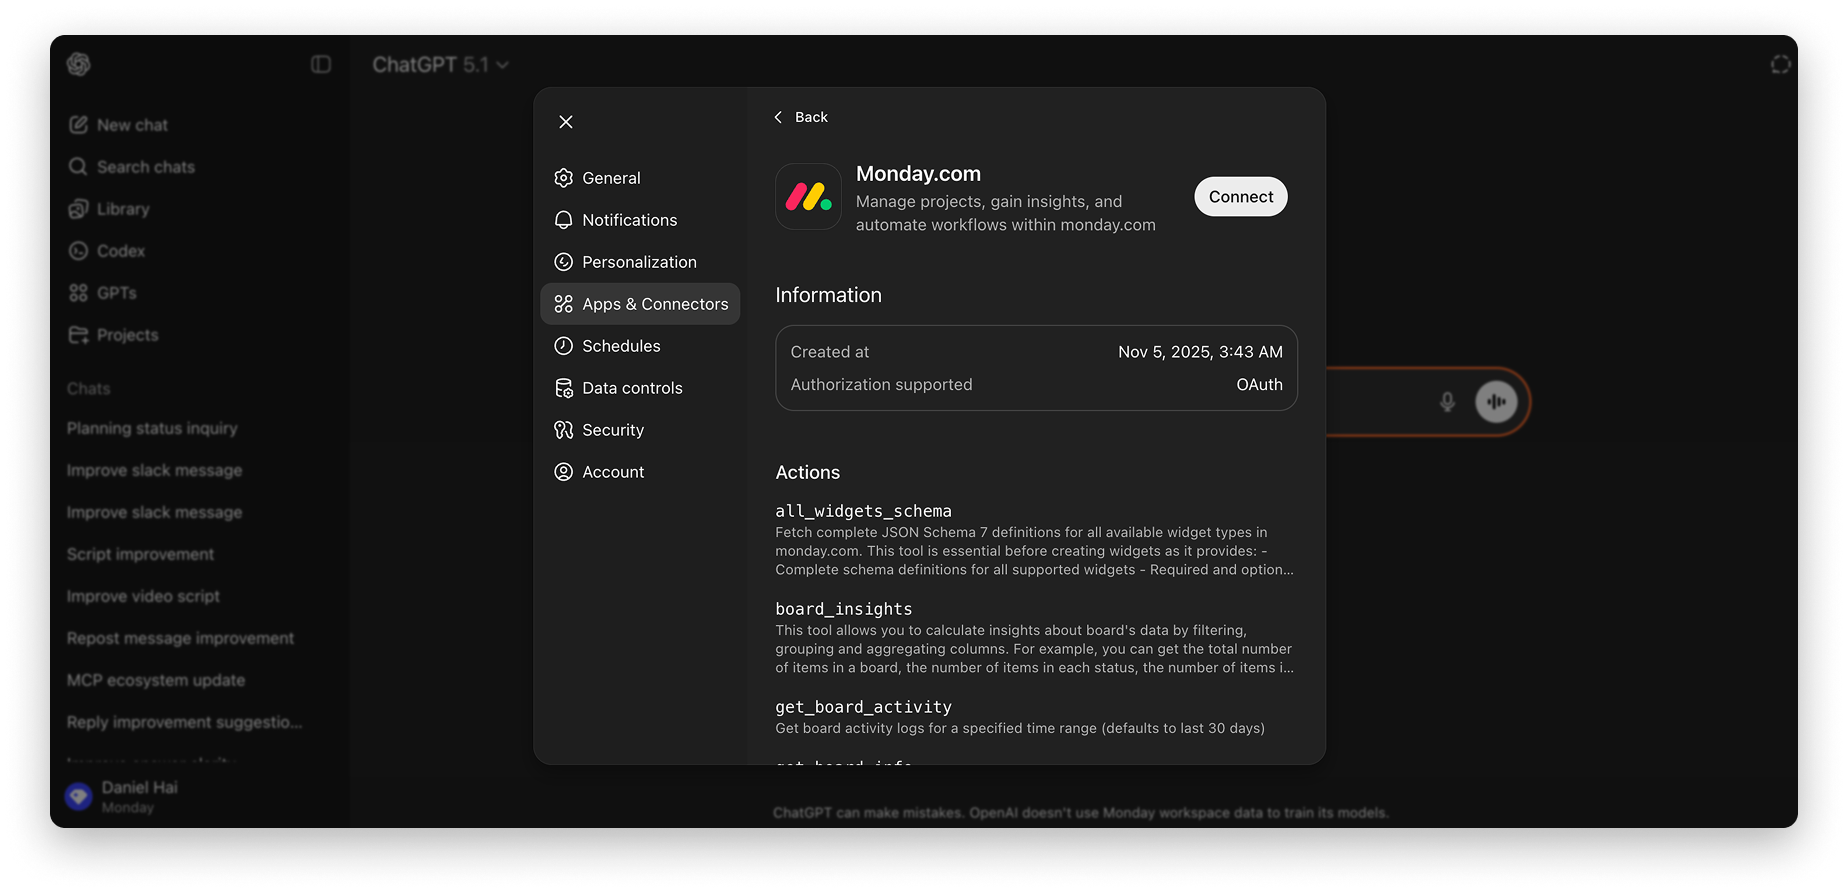This screenshot has width=1848, height=893.
Task: Click the Codex icon in sidebar
Action: point(78,251)
